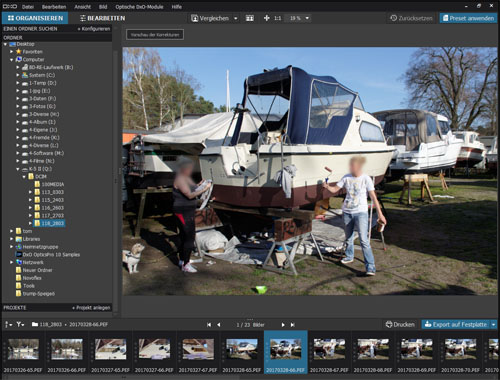Click Export auf Festplatte button
This screenshot has width=500, height=380.
456,324
